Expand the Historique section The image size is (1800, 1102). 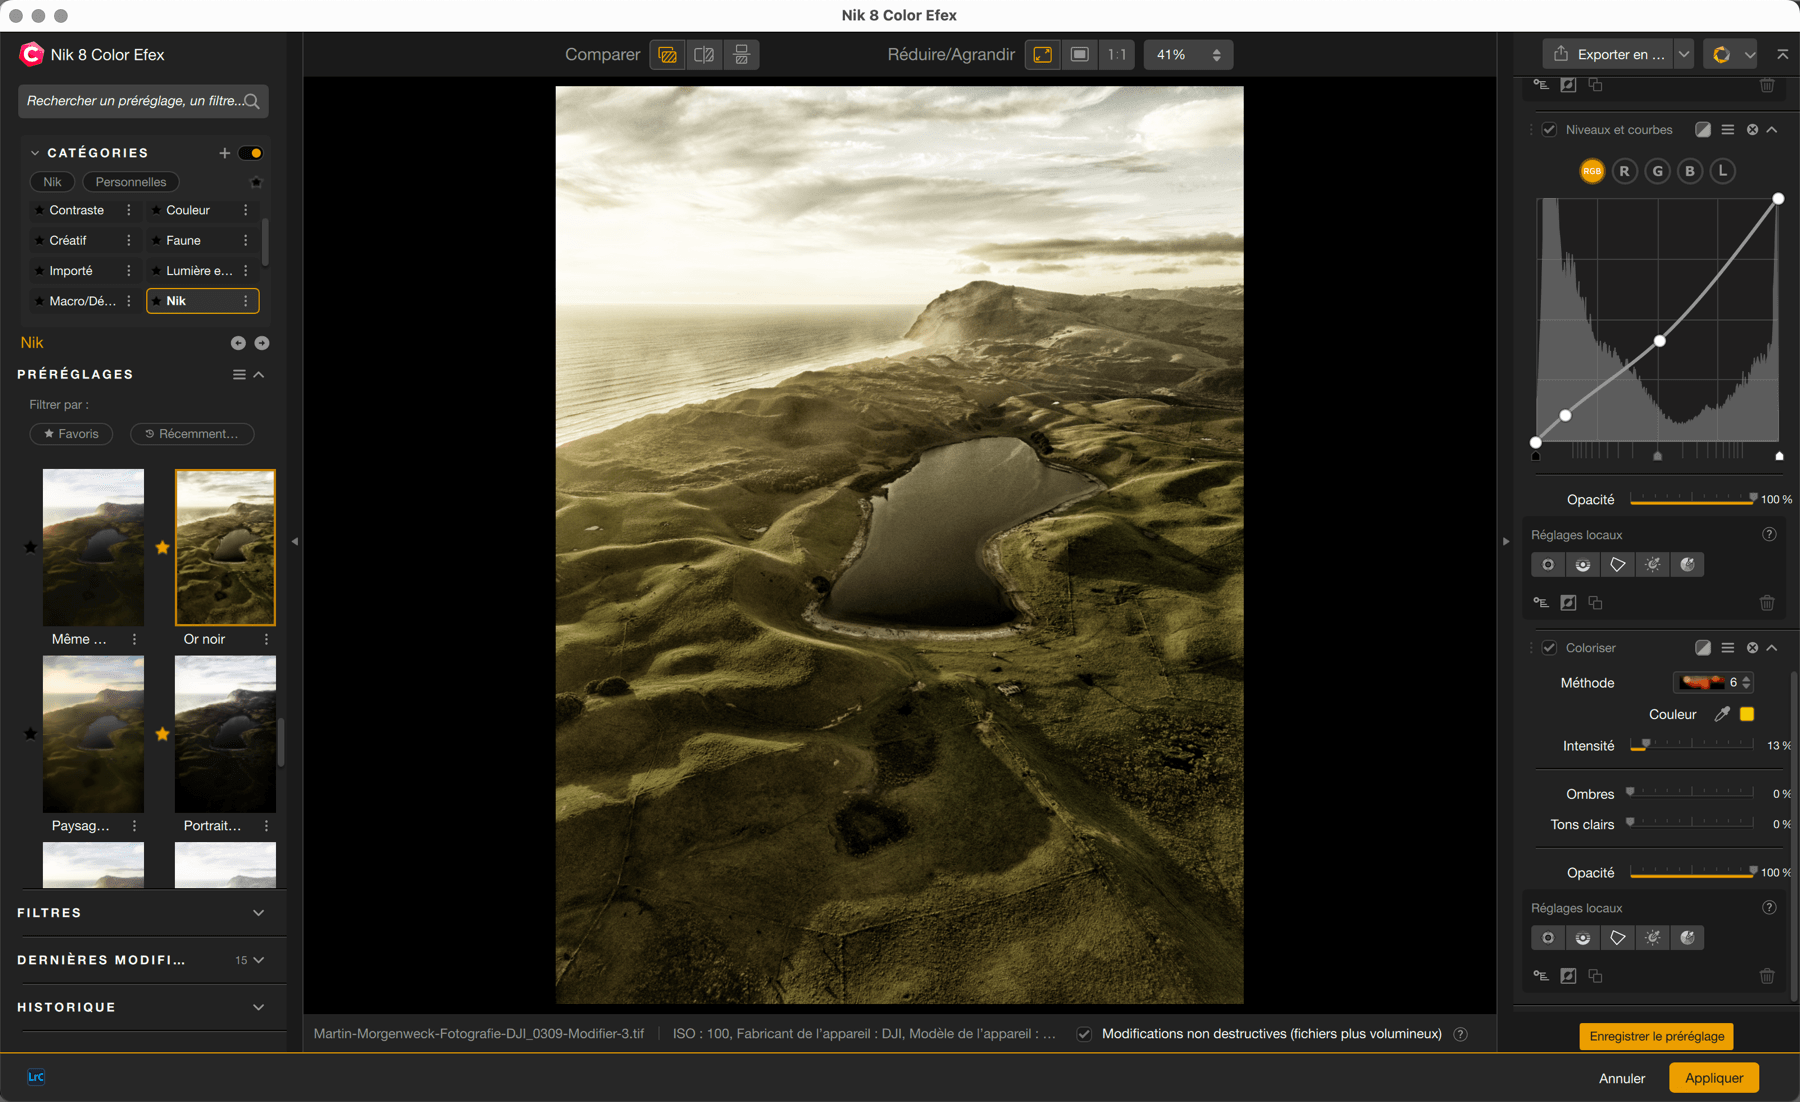point(259,1007)
